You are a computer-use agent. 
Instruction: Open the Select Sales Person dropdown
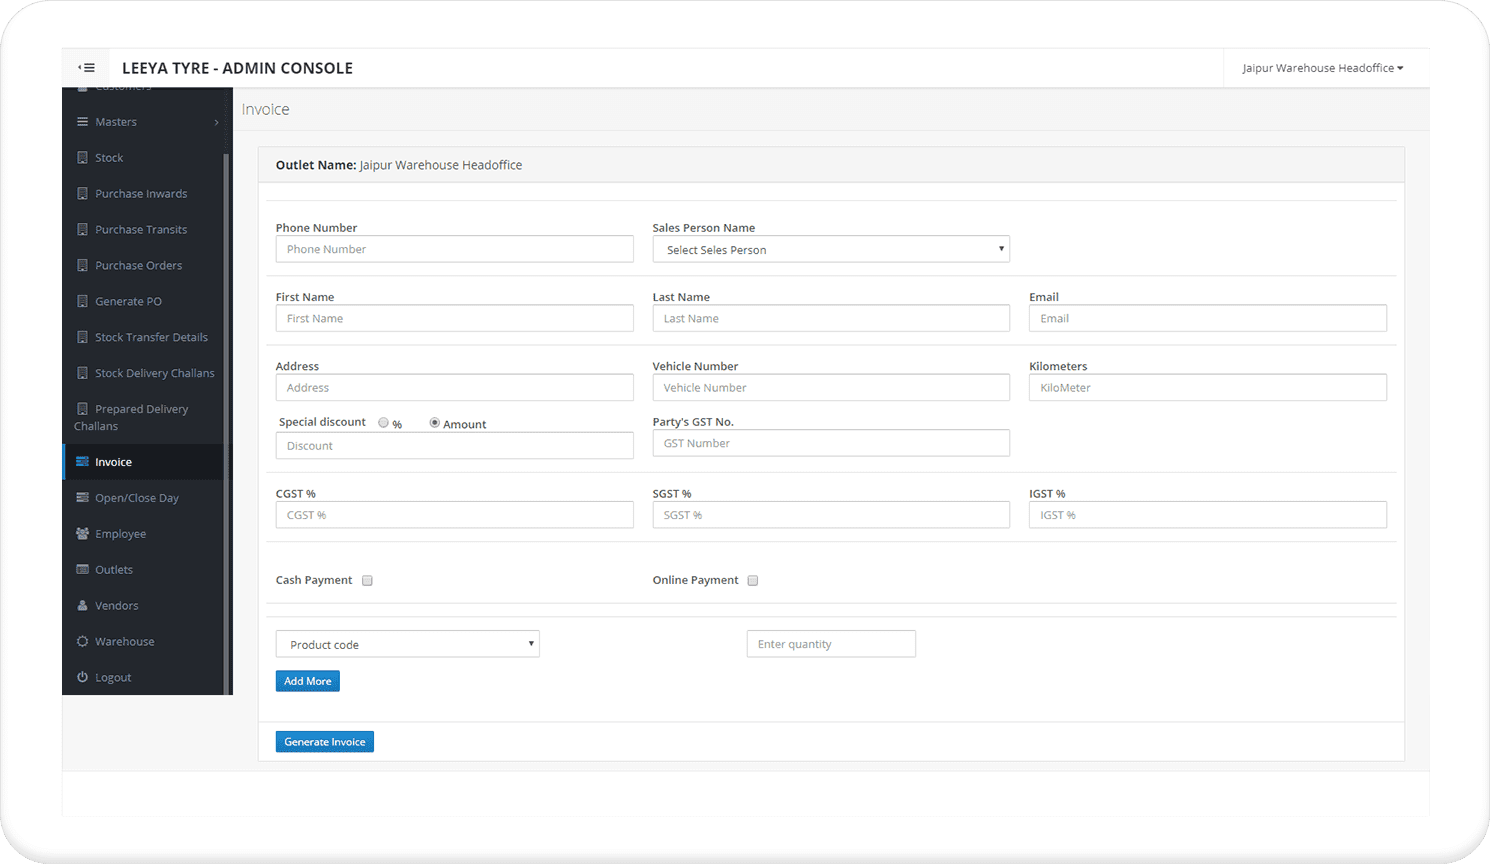[x=831, y=249]
